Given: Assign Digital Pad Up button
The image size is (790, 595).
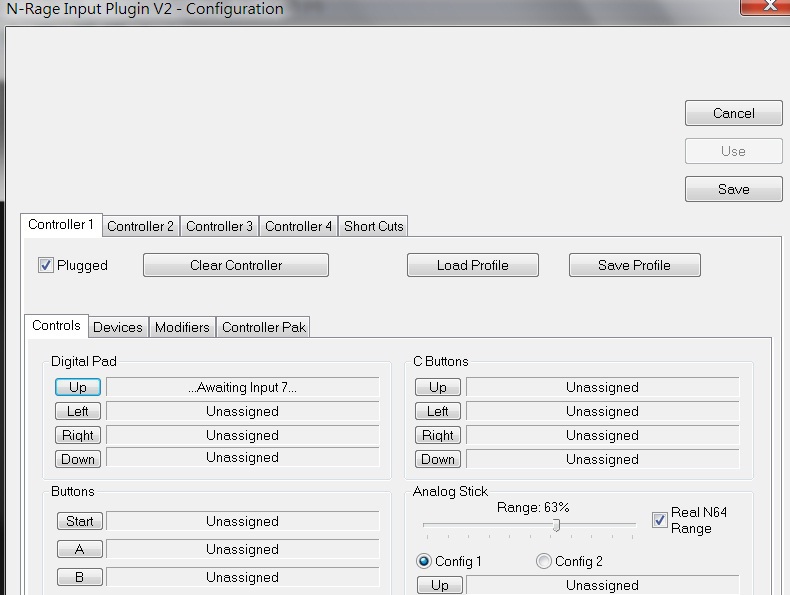Looking at the screenshot, I should [78, 387].
